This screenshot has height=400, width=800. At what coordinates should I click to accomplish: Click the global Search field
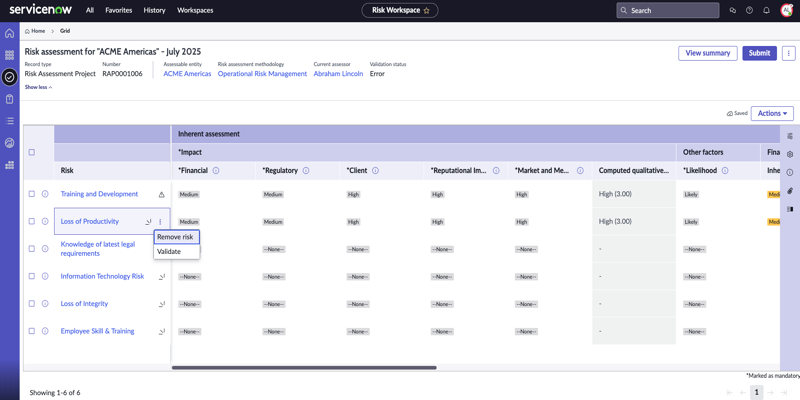668,10
